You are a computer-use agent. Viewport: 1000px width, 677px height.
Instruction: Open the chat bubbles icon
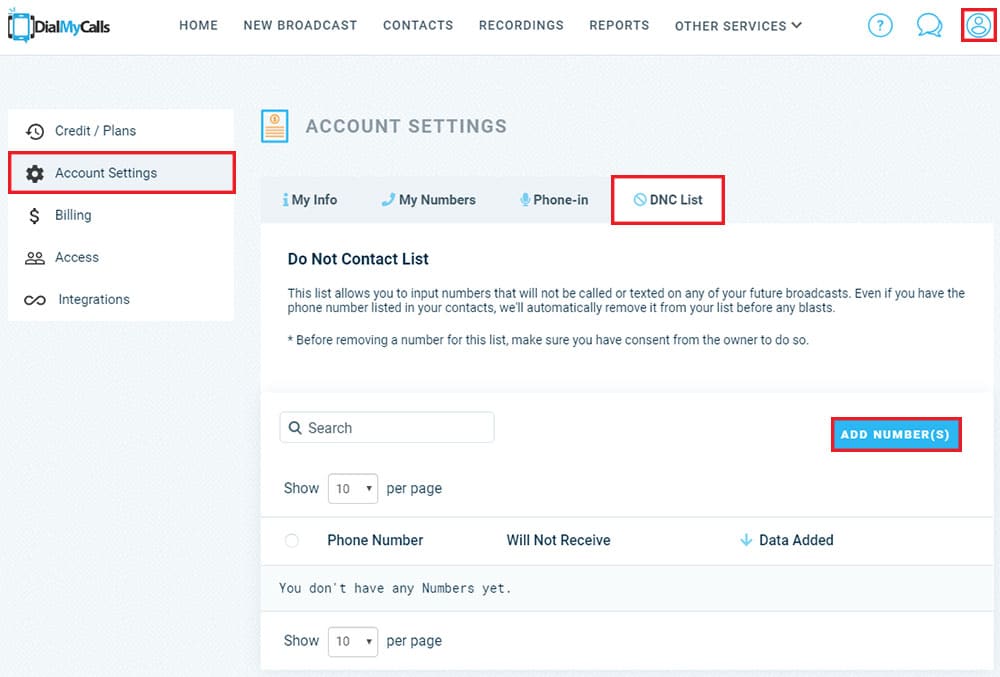point(929,26)
